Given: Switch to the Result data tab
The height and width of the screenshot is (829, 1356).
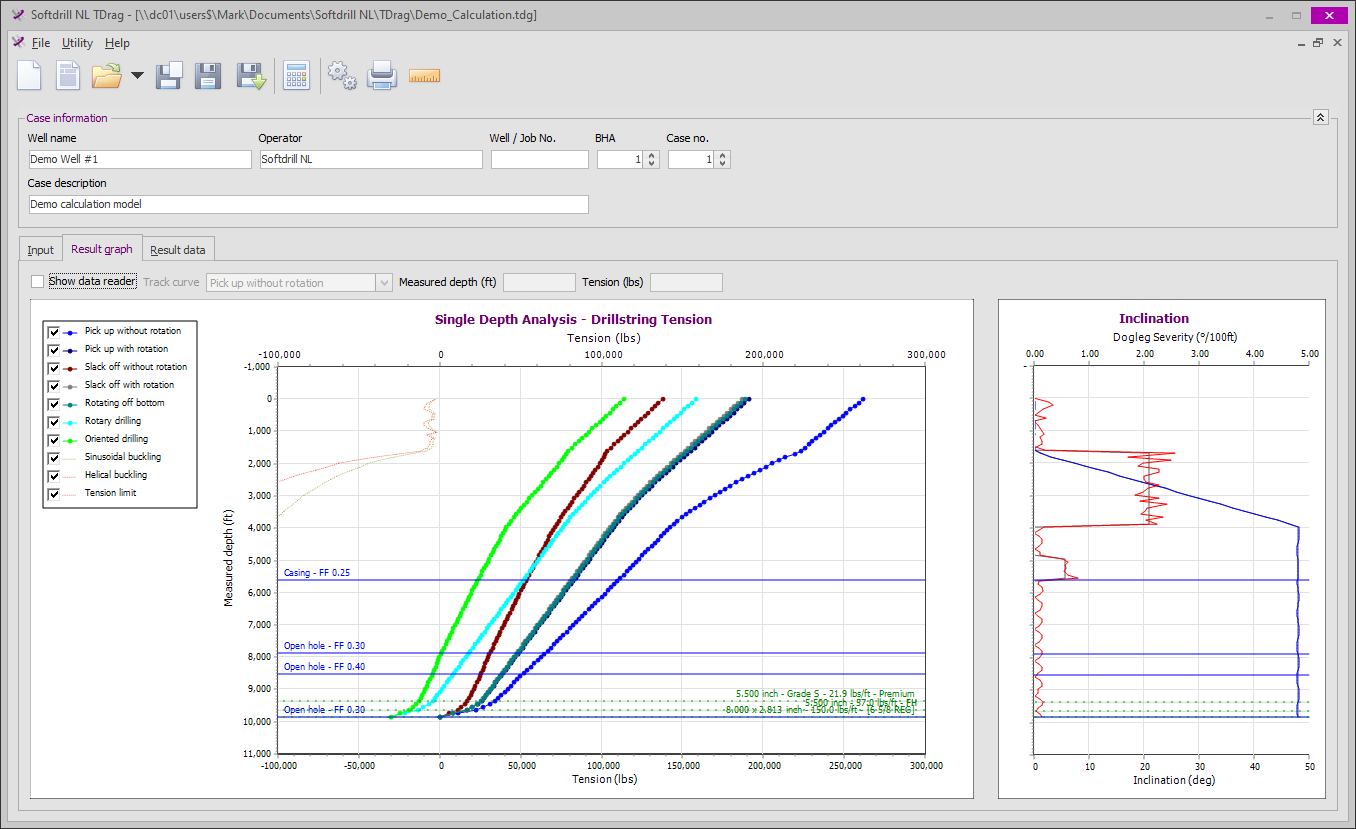Looking at the screenshot, I should (178, 250).
